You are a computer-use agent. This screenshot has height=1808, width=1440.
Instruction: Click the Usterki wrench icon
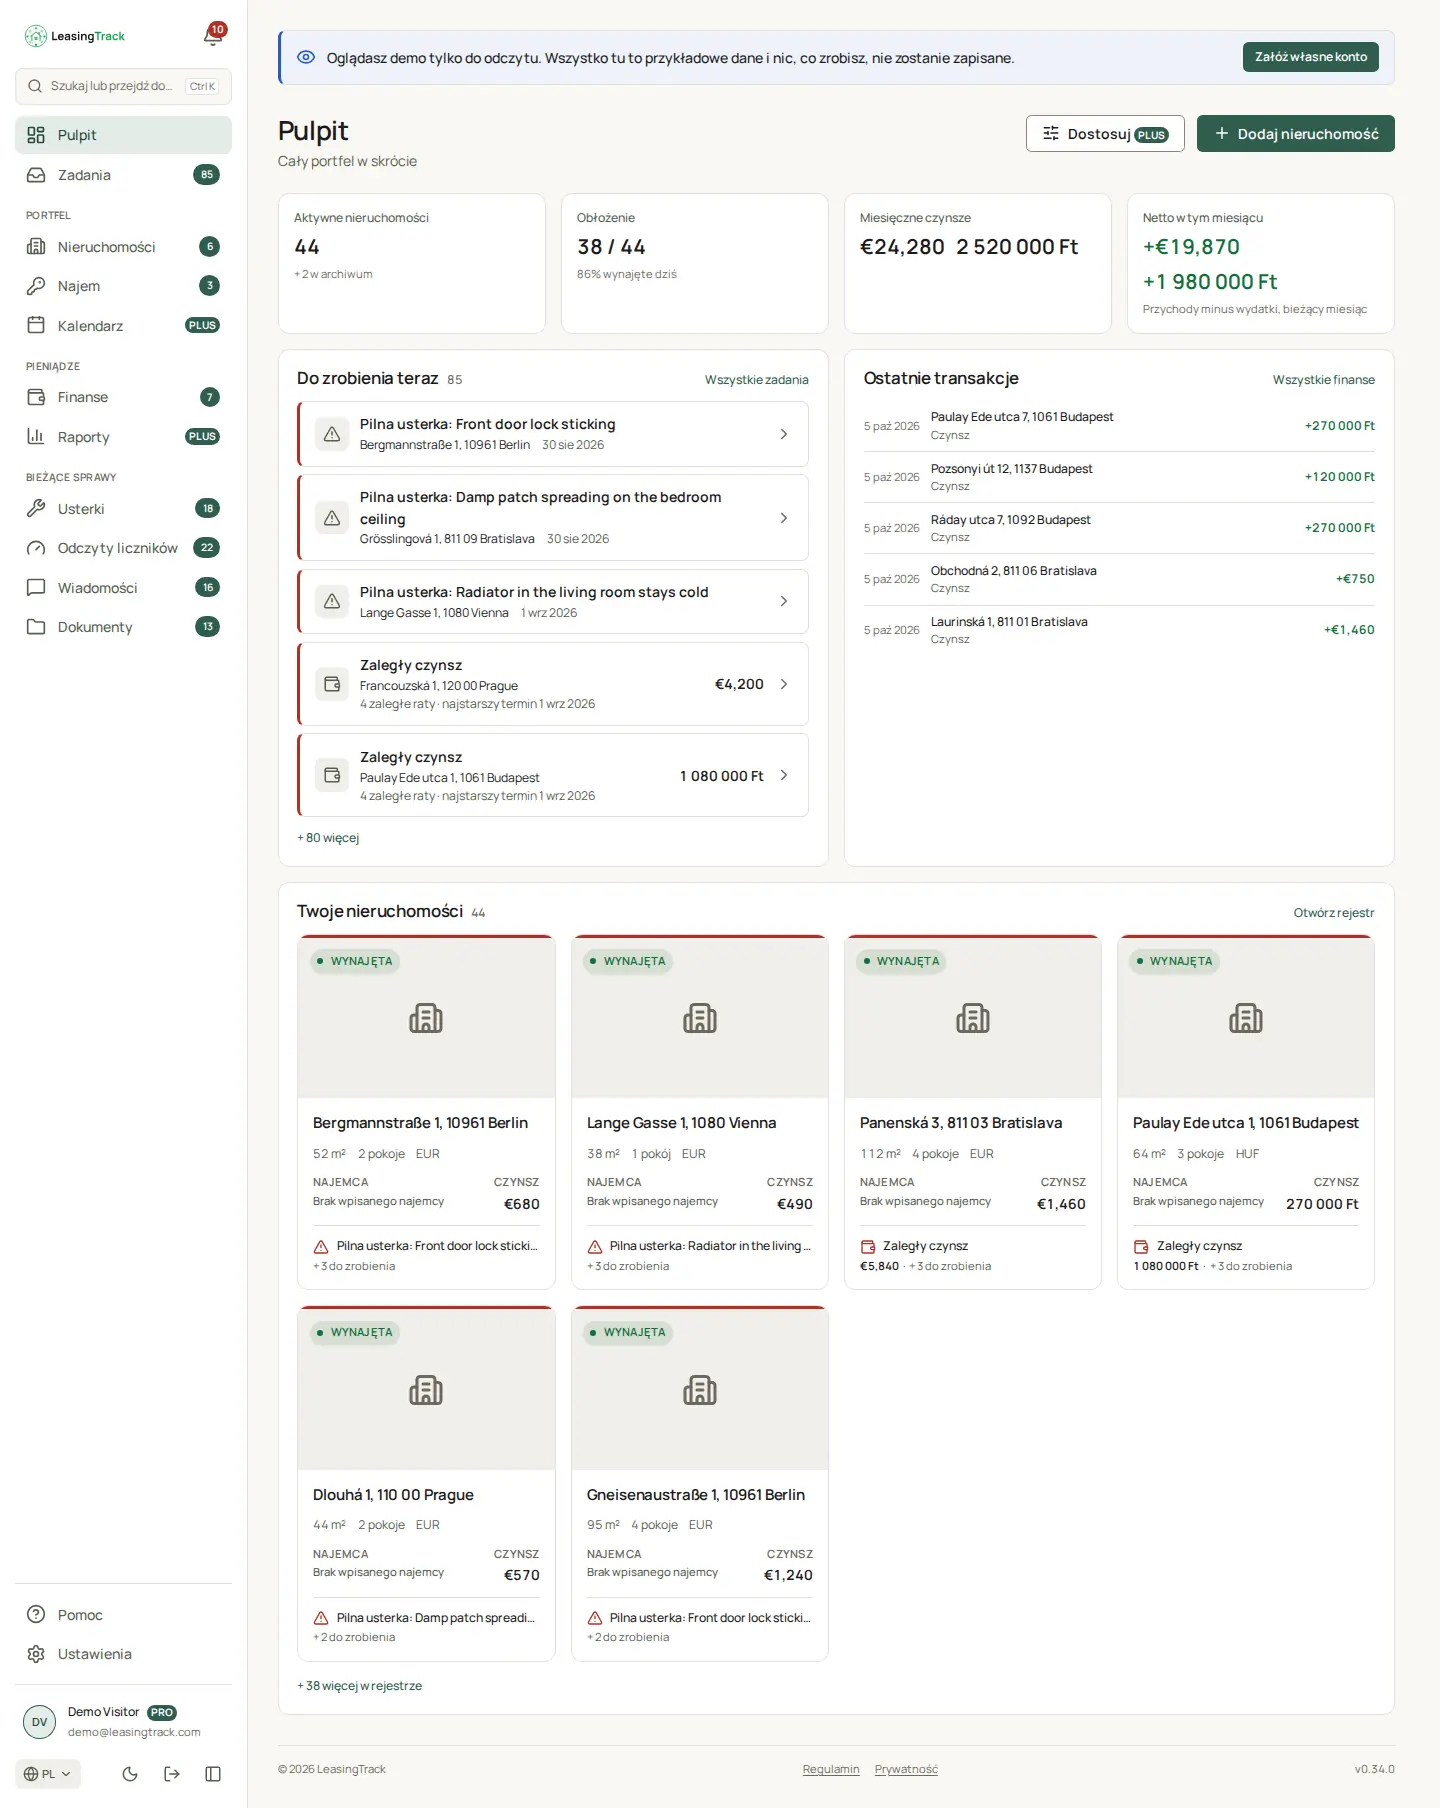tap(36, 508)
